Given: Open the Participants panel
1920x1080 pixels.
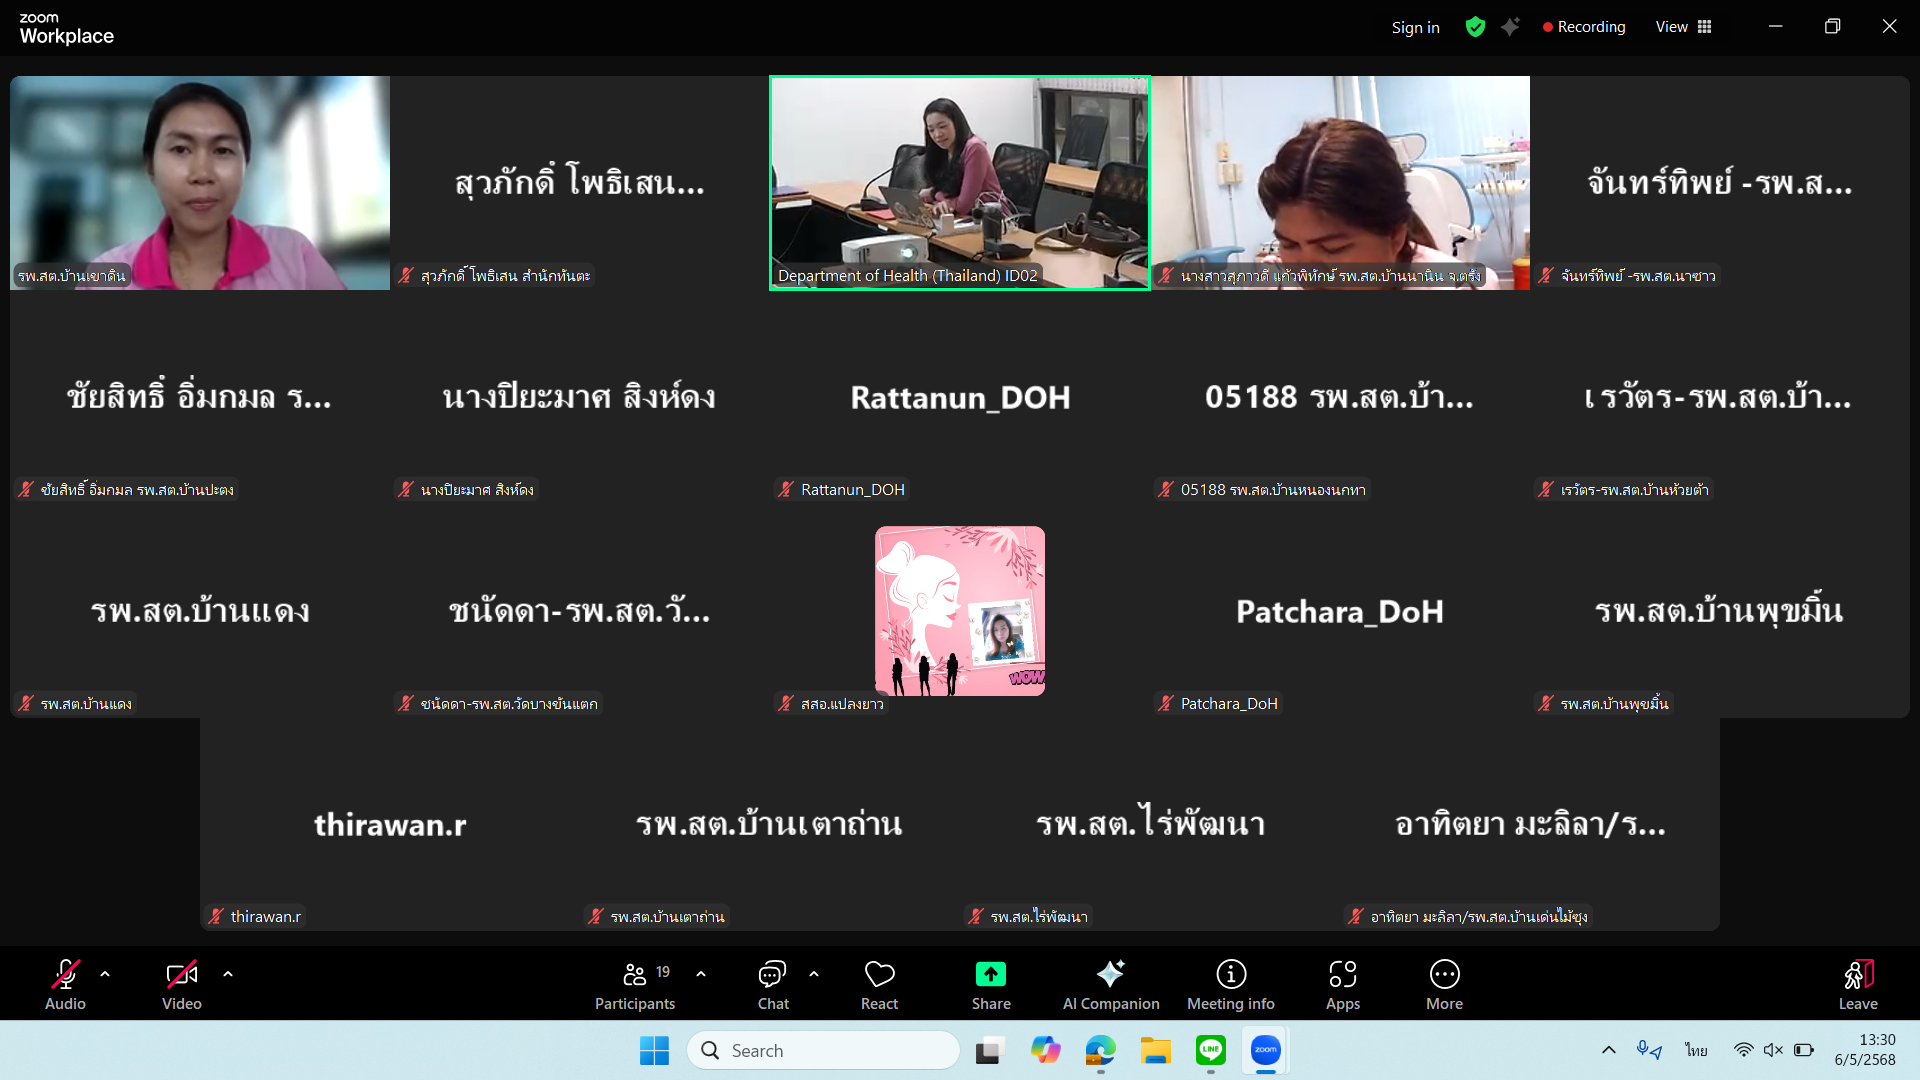Looking at the screenshot, I should [x=635, y=985].
